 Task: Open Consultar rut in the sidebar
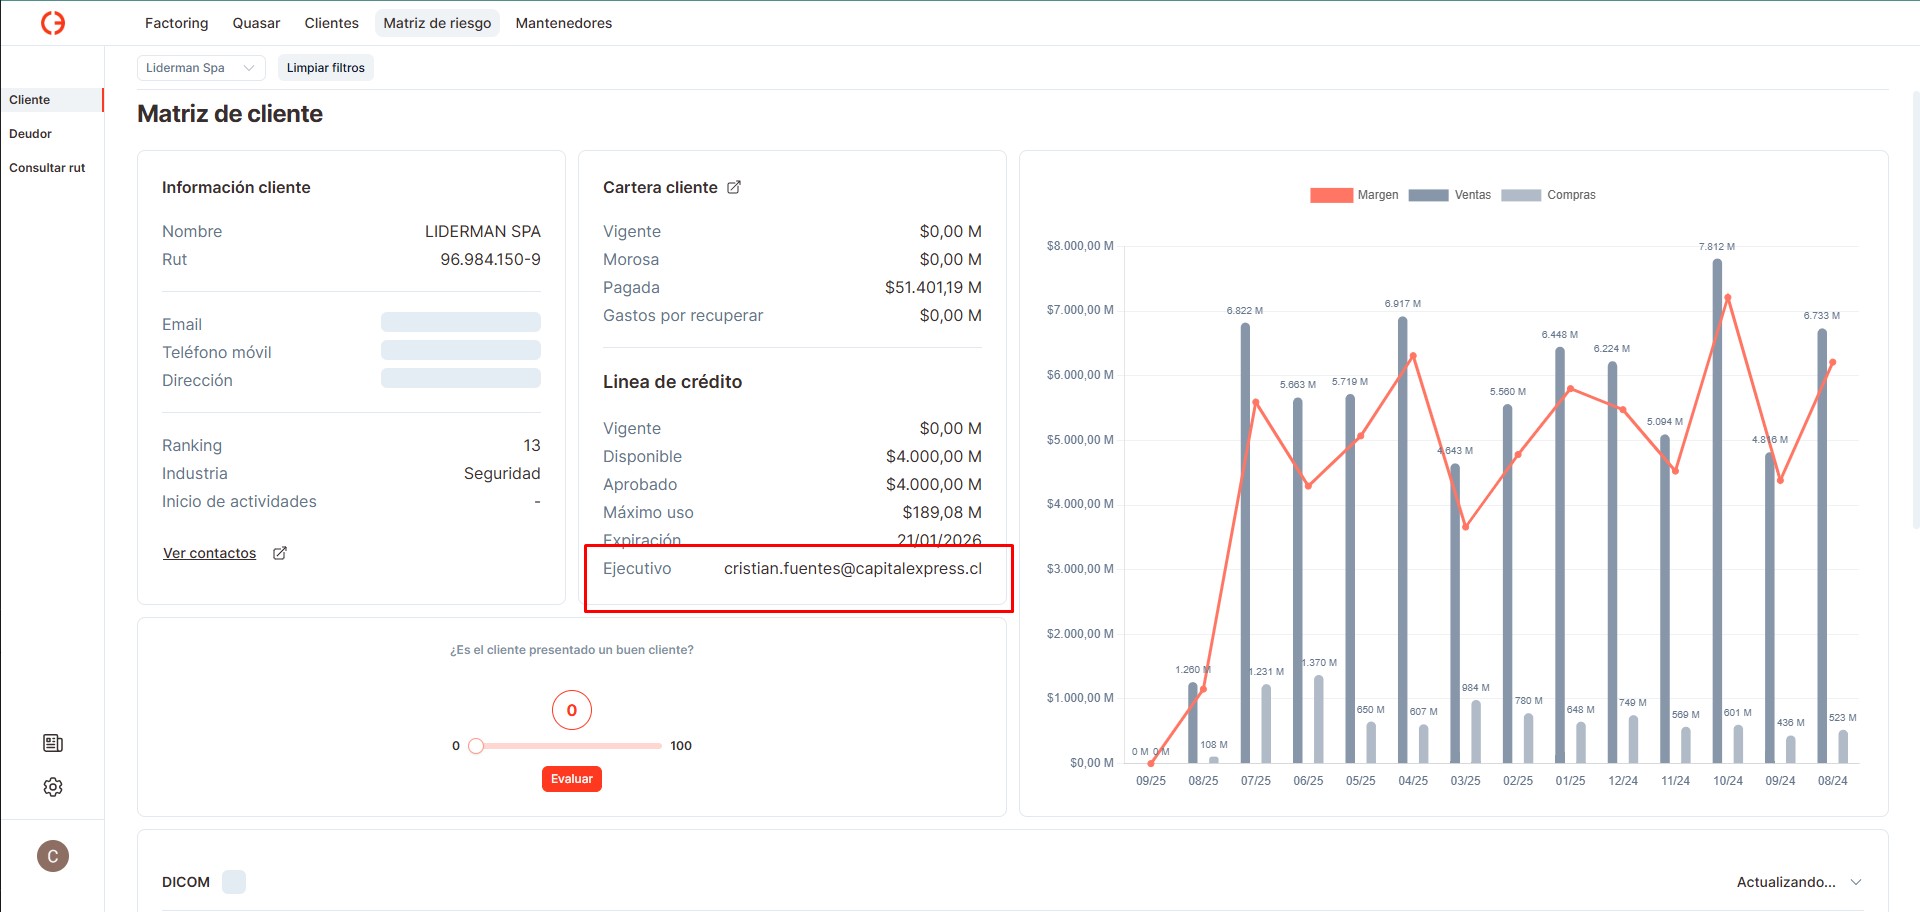(x=47, y=168)
